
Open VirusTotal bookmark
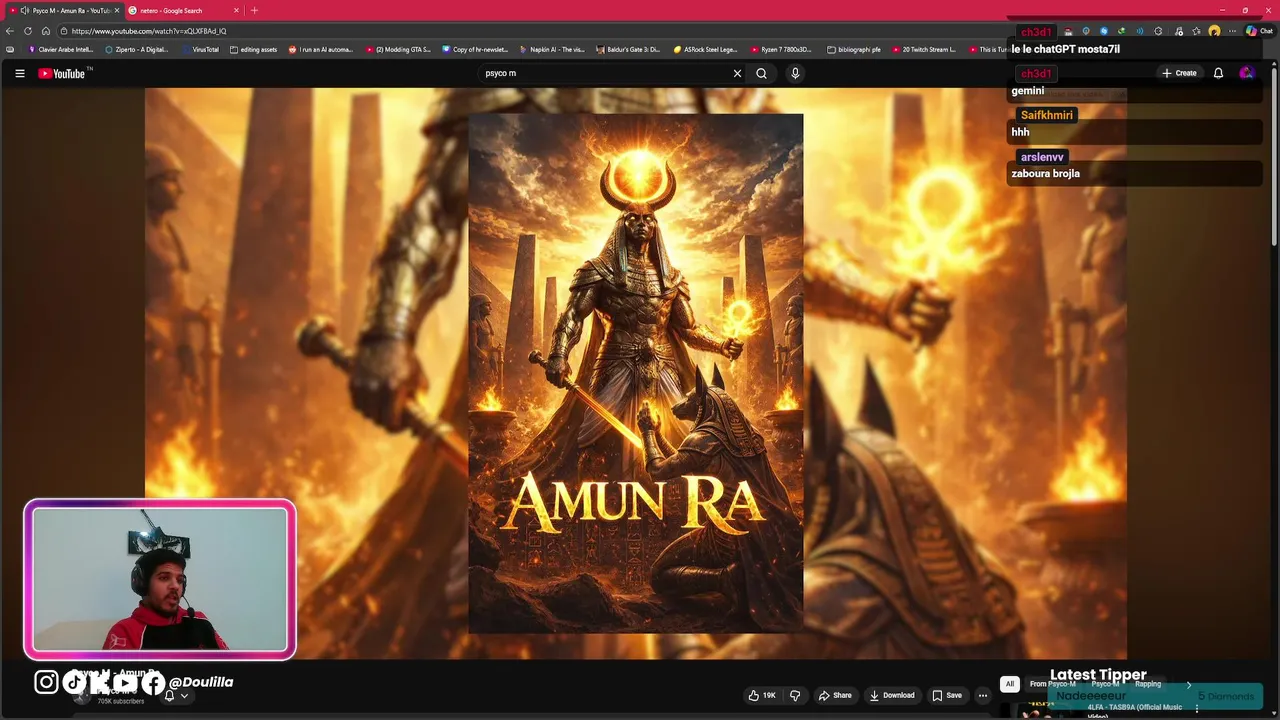199,49
